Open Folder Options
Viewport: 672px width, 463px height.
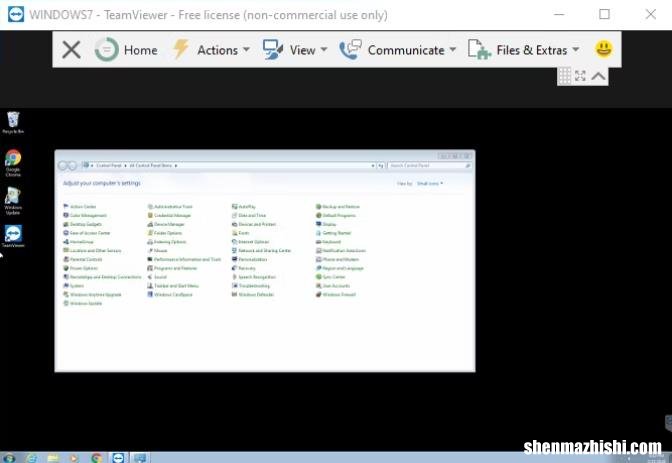165,233
